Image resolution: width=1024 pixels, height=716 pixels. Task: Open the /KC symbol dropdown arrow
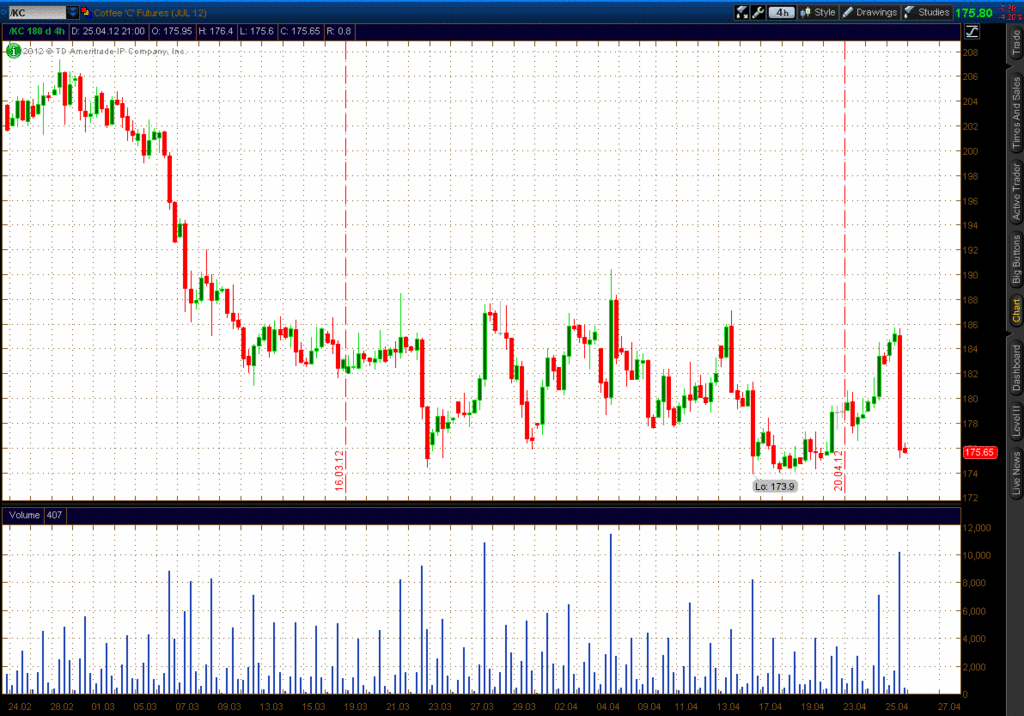(x=72, y=12)
